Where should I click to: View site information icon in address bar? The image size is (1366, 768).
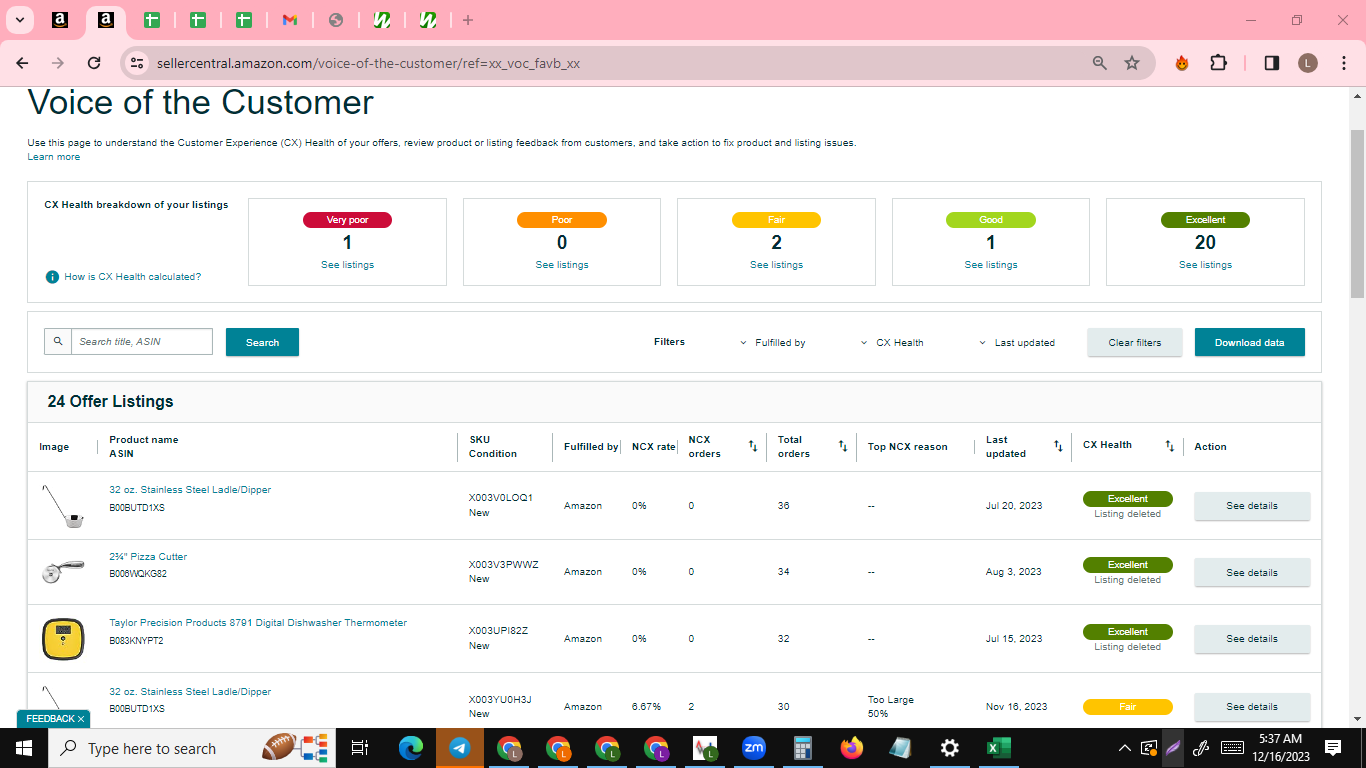[138, 63]
